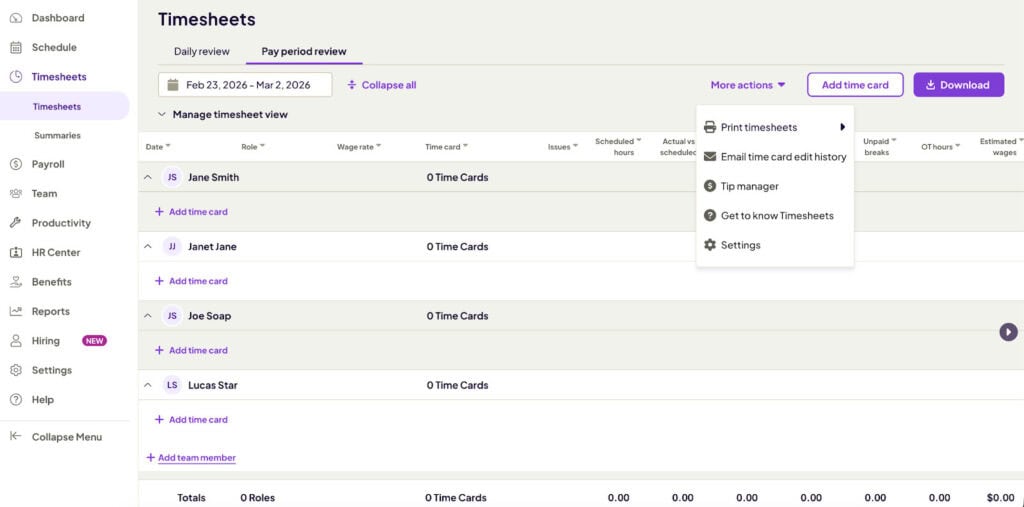
Task: Click the Timesheets clock icon in sidebar
Action: (x=16, y=76)
